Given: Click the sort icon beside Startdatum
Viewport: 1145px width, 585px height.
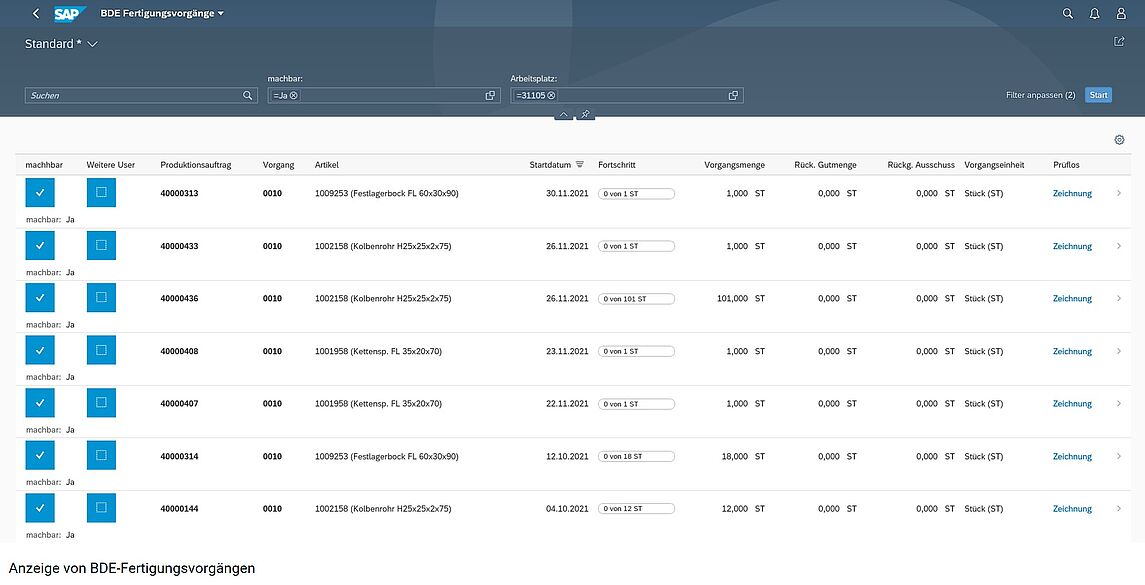Looking at the screenshot, I should [580, 164].
